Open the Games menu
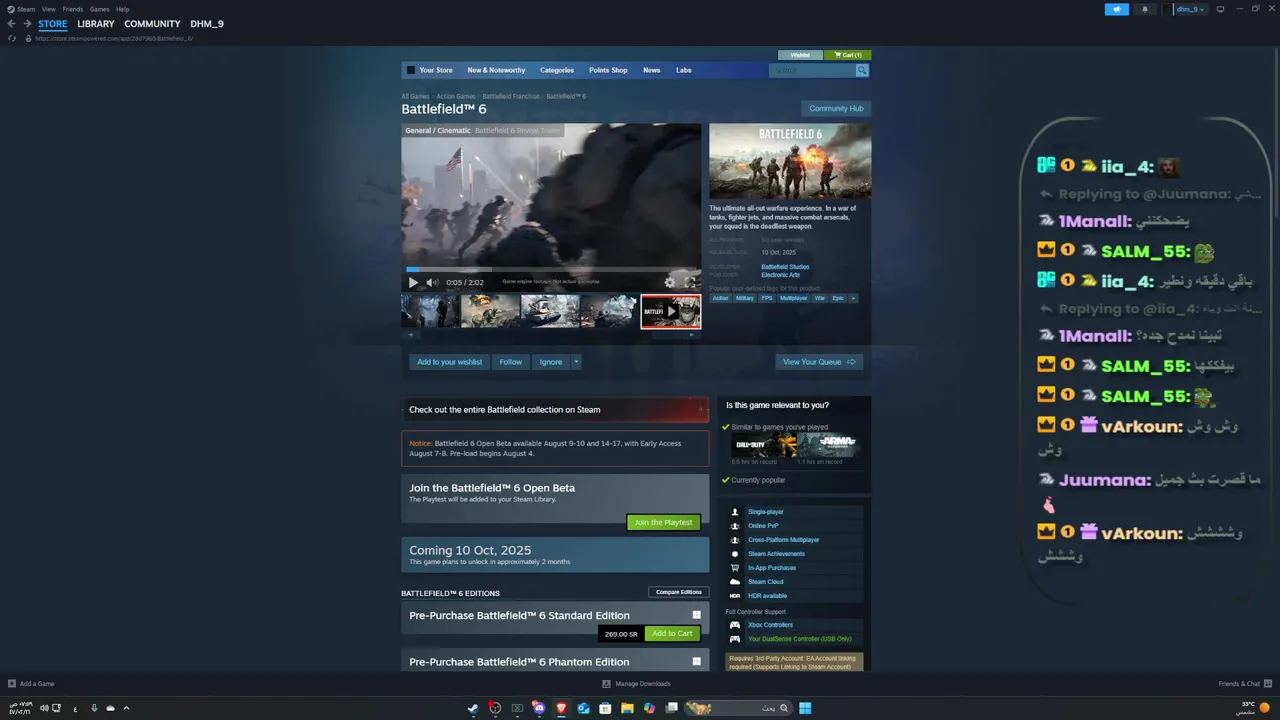The height and width of the screenshot is (720, 1280). [100, 9]
